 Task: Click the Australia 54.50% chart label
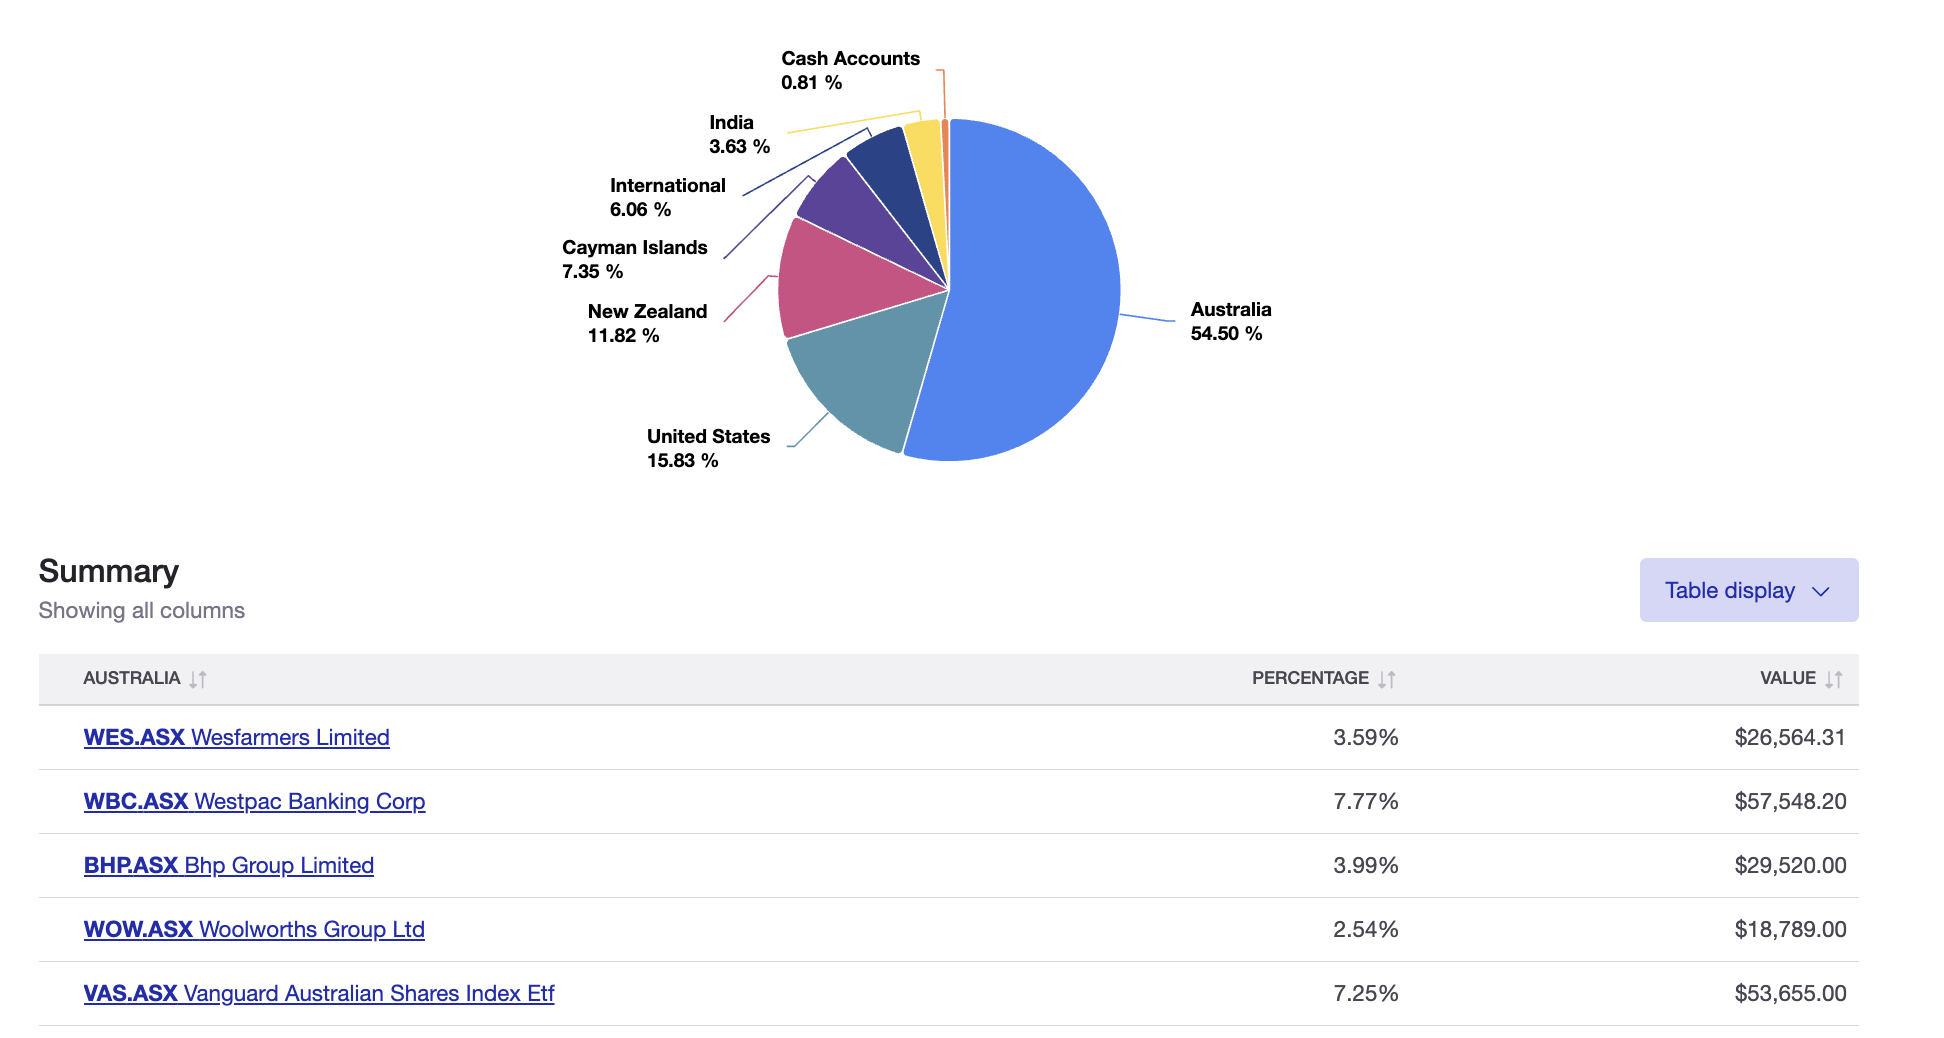(1231, 321)
